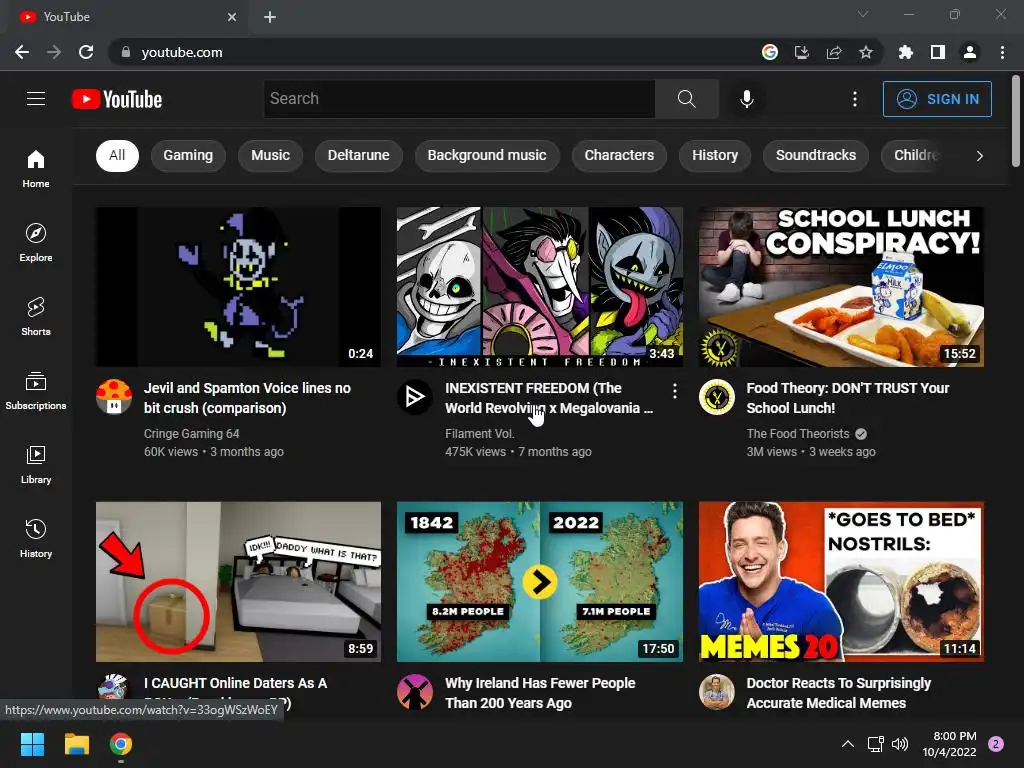The width and height of the screenshot is (1024, 768).
Task: Click install app icon in address bar
Action: point(801,52)
